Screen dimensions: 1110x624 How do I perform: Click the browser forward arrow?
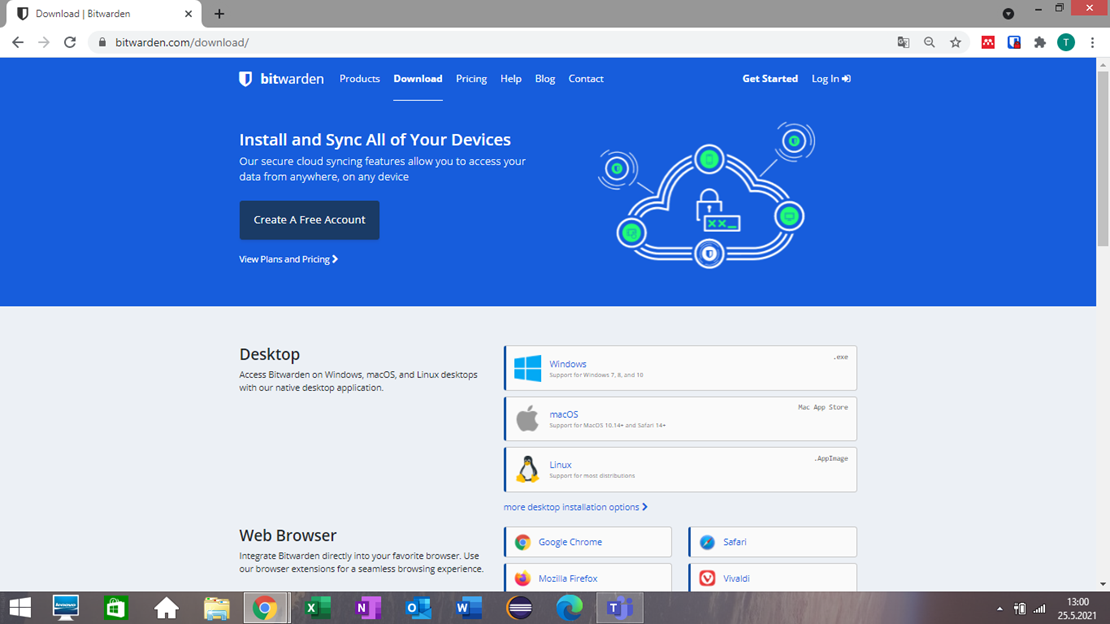point(44,42)
